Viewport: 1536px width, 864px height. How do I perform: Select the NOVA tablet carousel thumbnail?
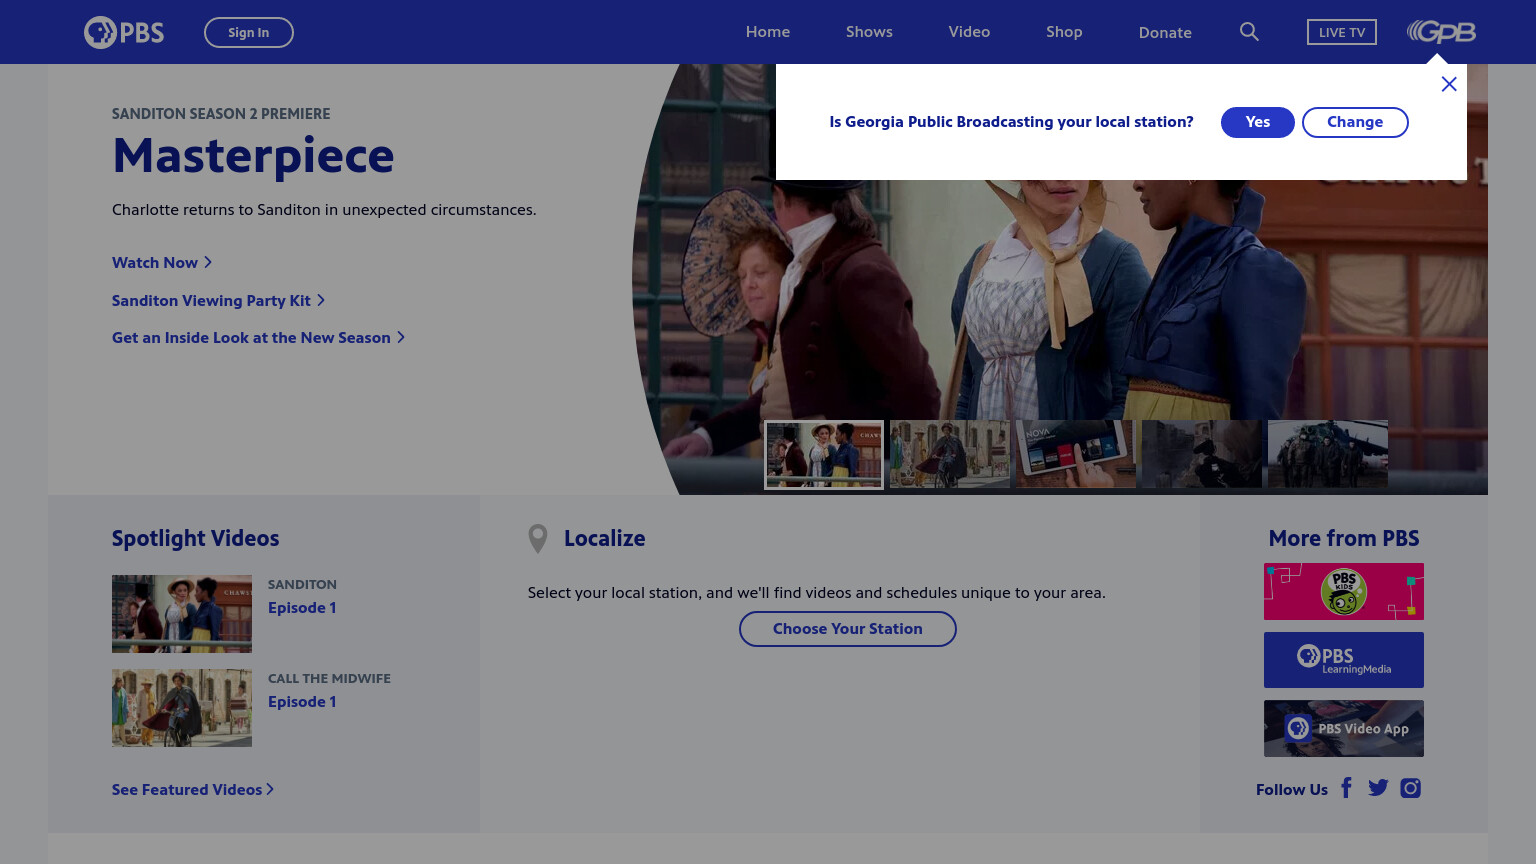(1076, 455)
